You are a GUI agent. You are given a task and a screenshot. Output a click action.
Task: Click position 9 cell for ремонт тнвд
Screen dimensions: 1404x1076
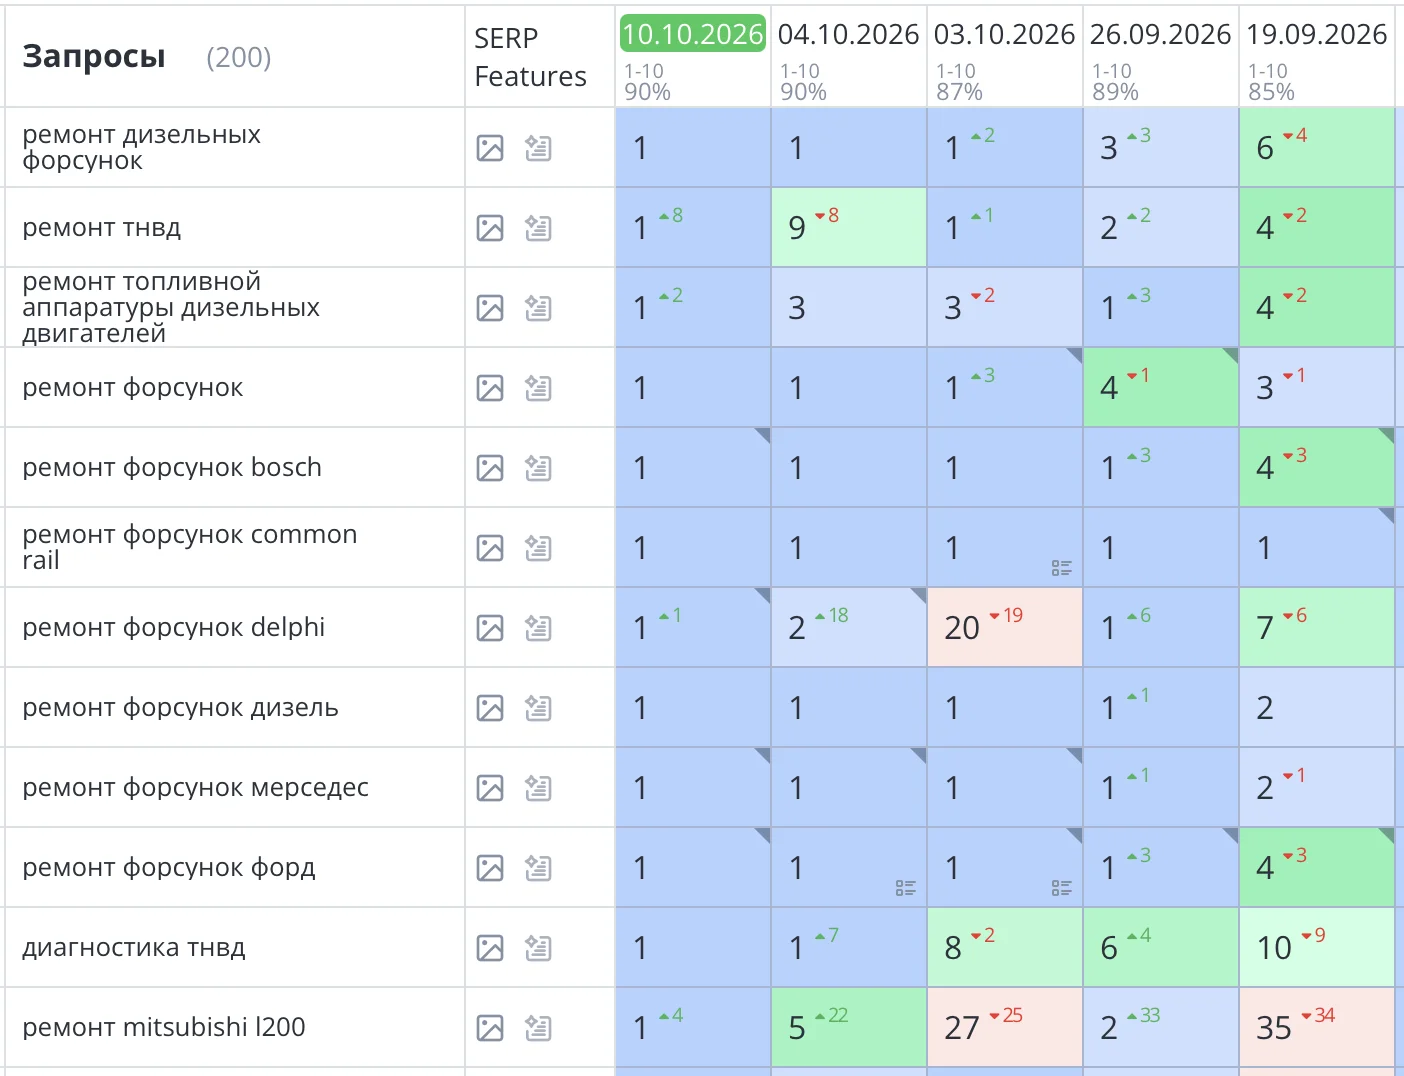[x=849, y=227]
